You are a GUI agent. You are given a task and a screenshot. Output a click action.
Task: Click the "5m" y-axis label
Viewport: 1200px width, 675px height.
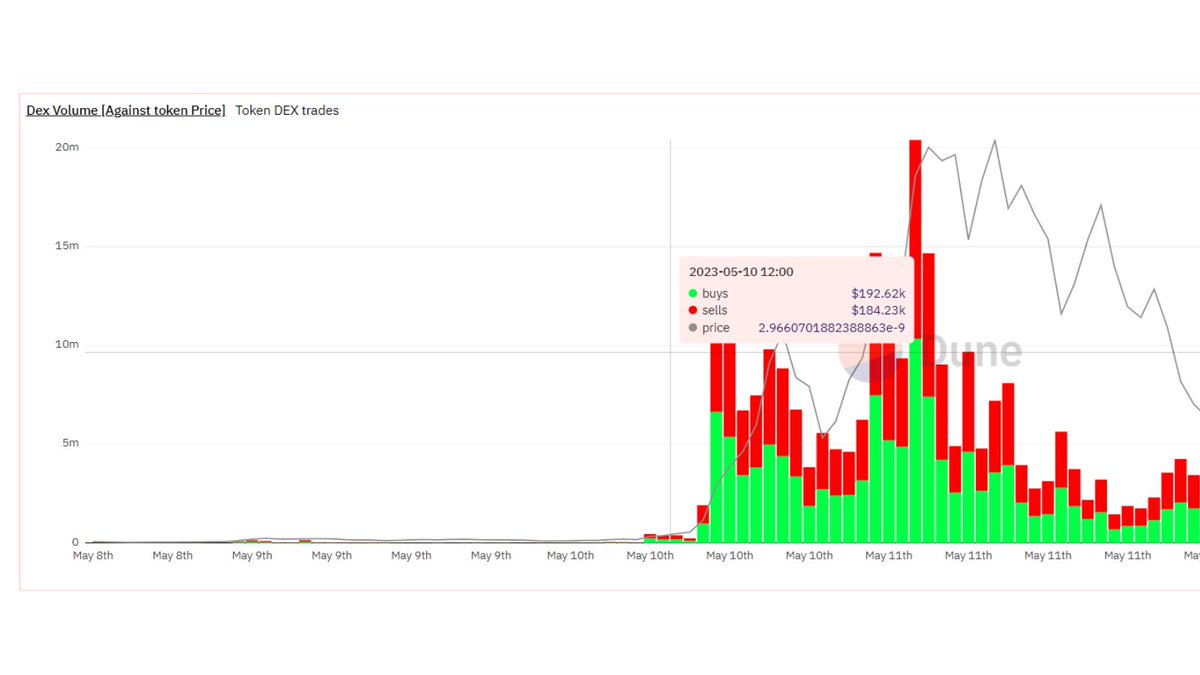[x=71, y=444]
